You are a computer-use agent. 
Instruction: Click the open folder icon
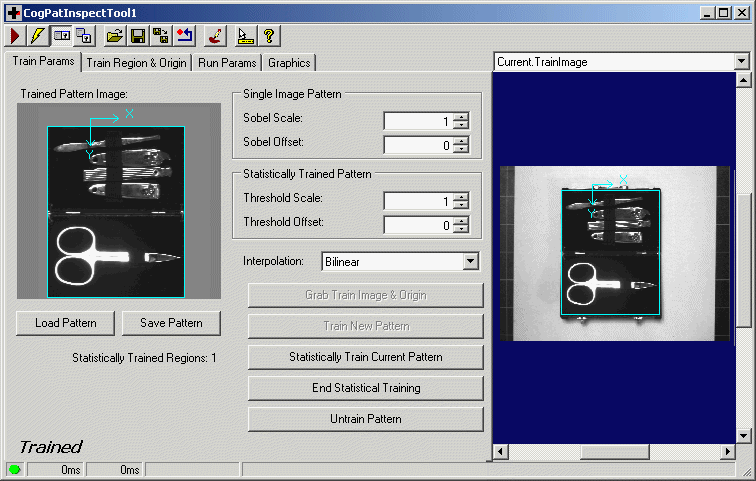pyautogui.click(x=115, y=36)
